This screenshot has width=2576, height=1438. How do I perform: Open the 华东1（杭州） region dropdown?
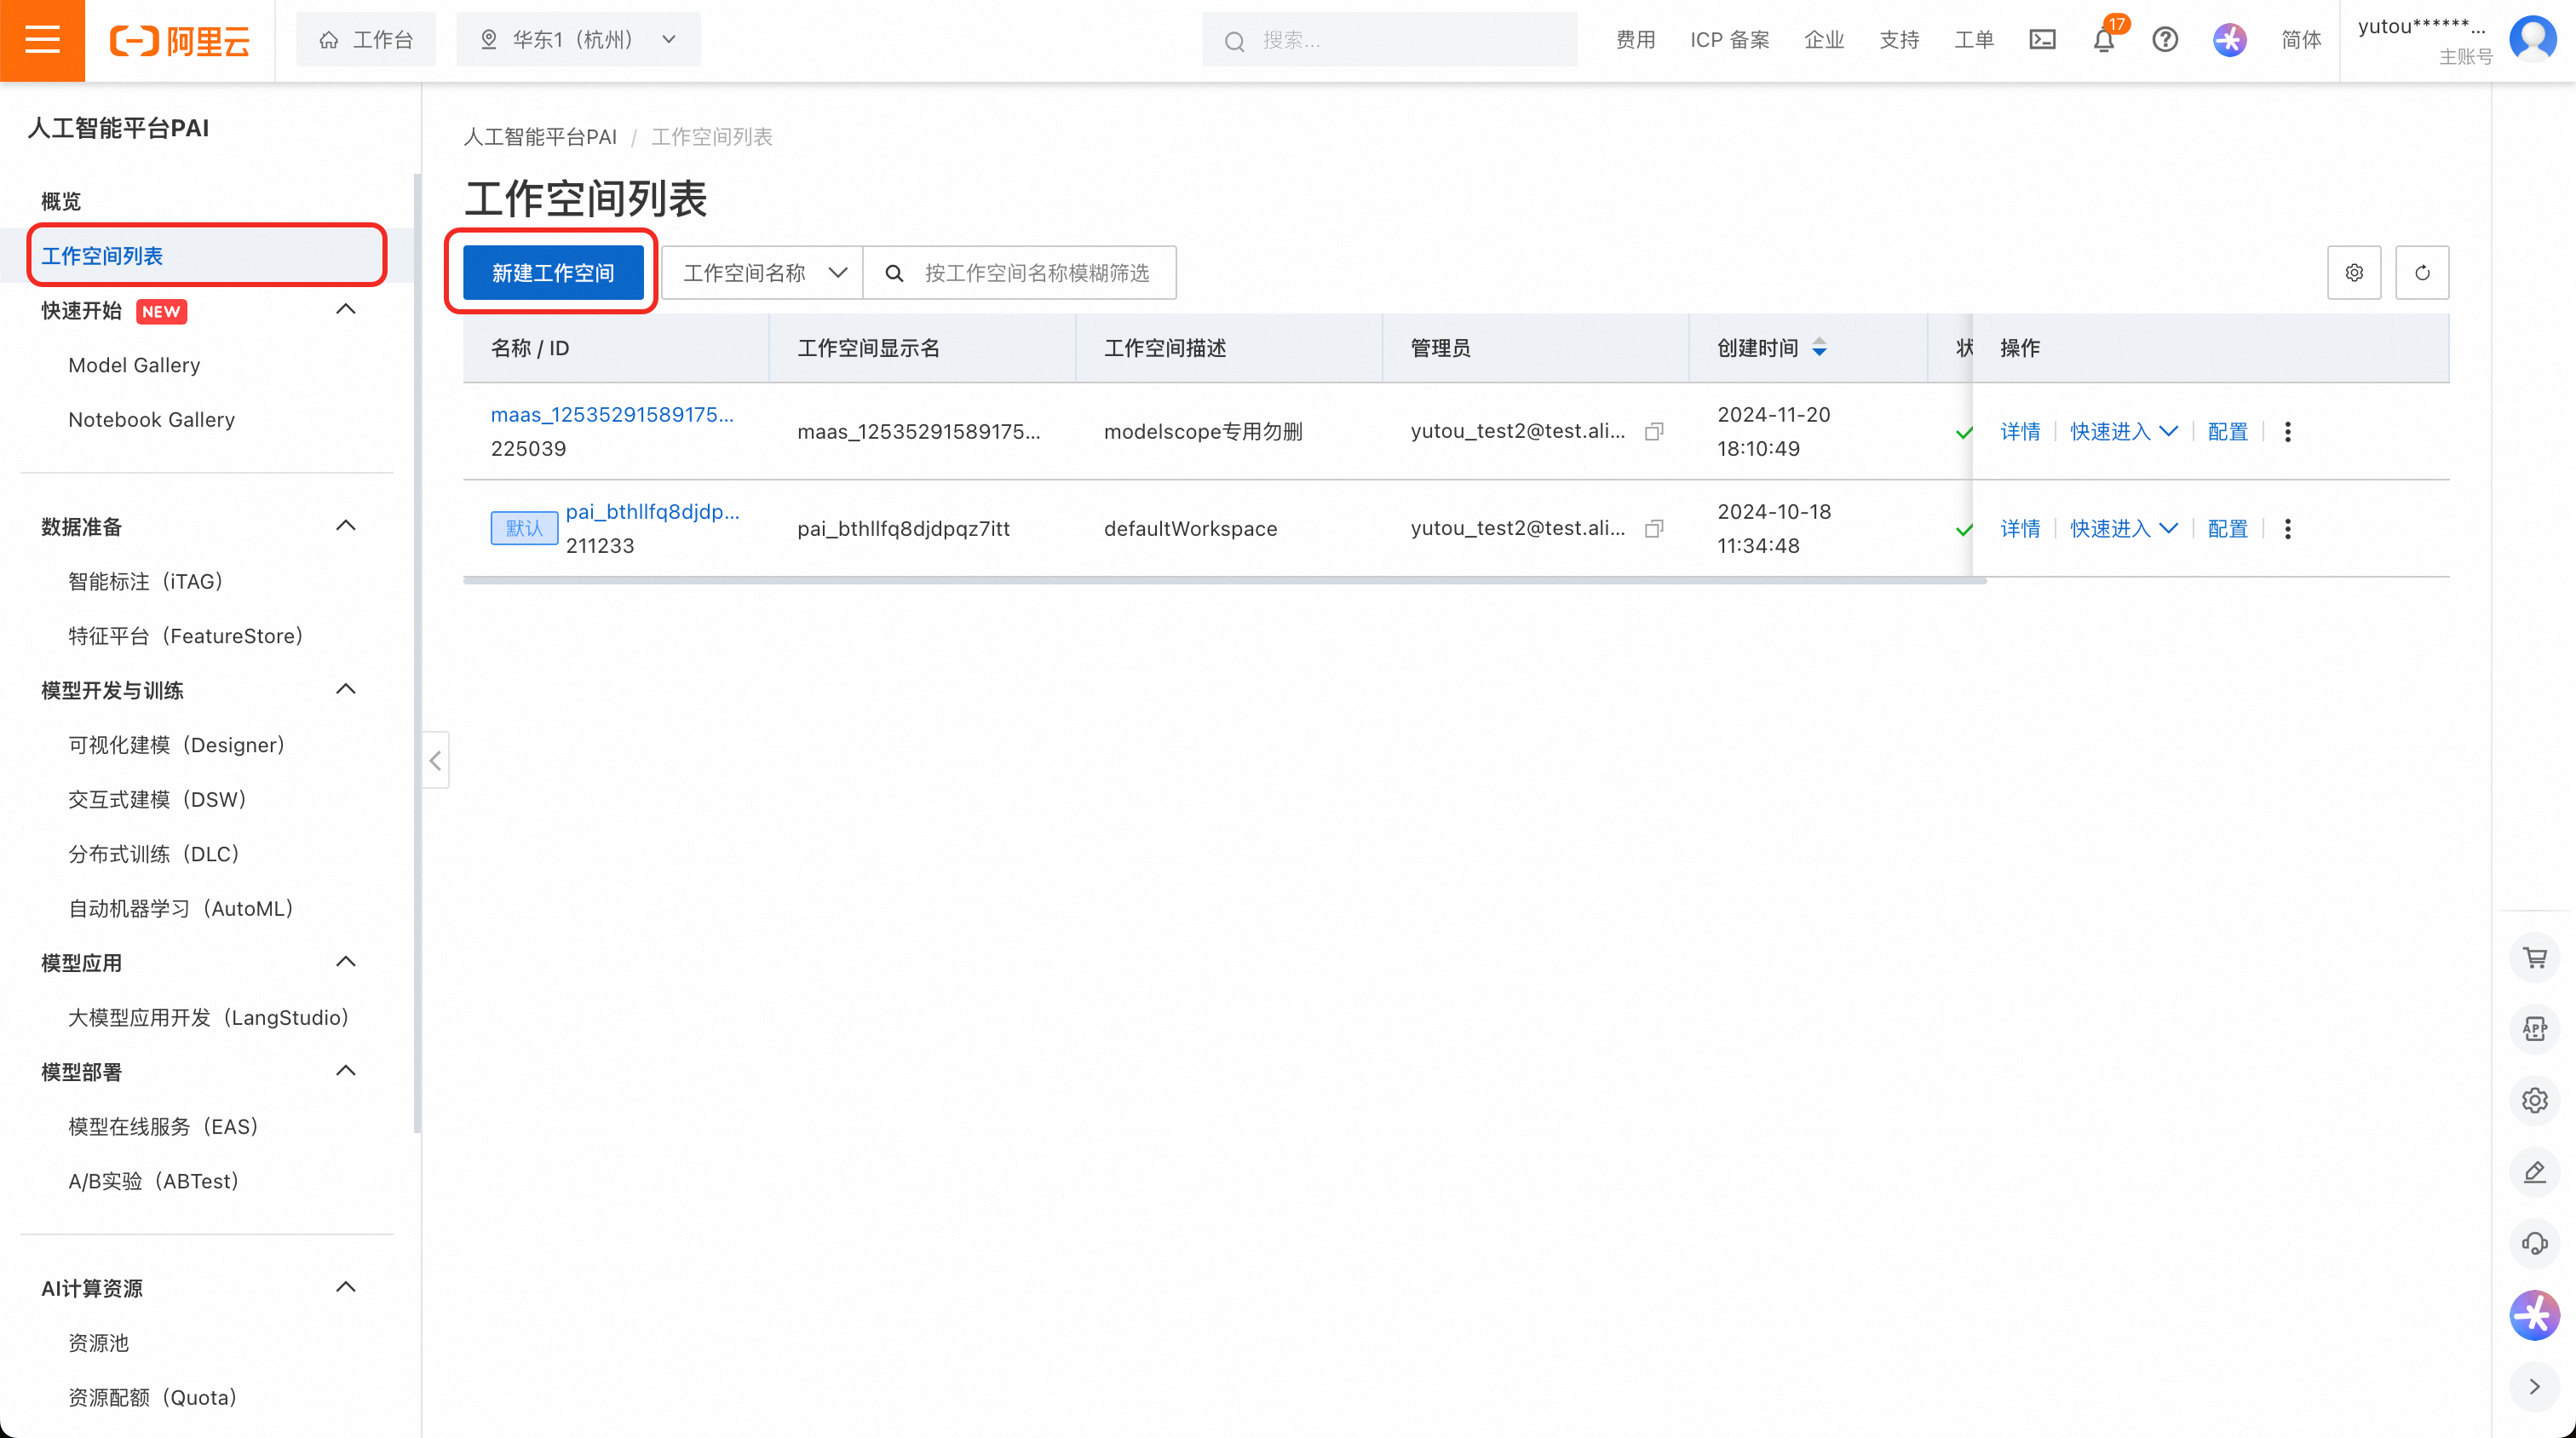click(578, 40)
